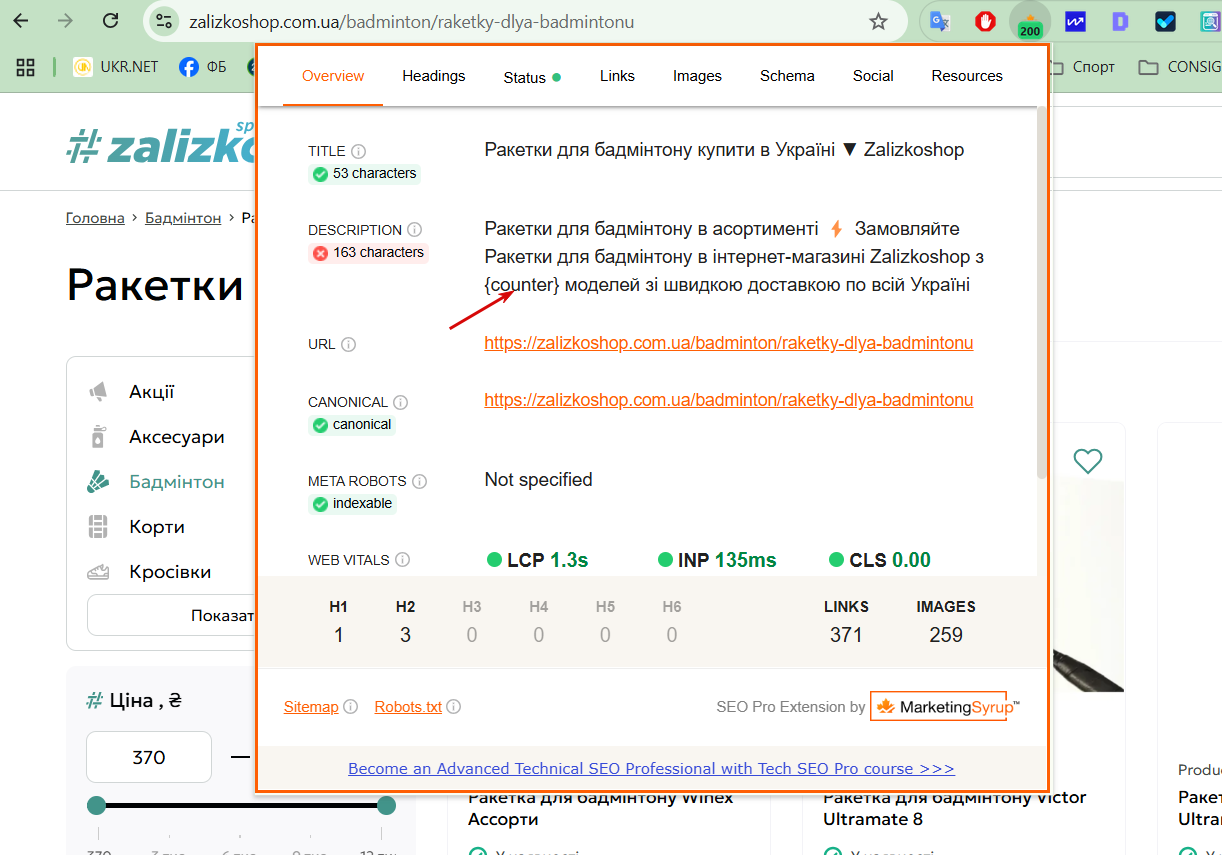
Task: Open ФБ Facebook bookmark
Action: click(x=203, y=67)
